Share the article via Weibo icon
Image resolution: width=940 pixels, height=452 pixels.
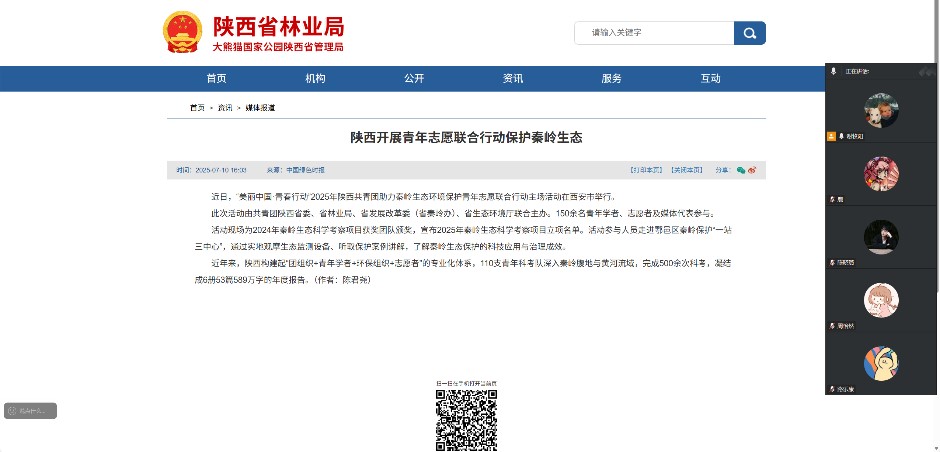(x=752, y=170)
